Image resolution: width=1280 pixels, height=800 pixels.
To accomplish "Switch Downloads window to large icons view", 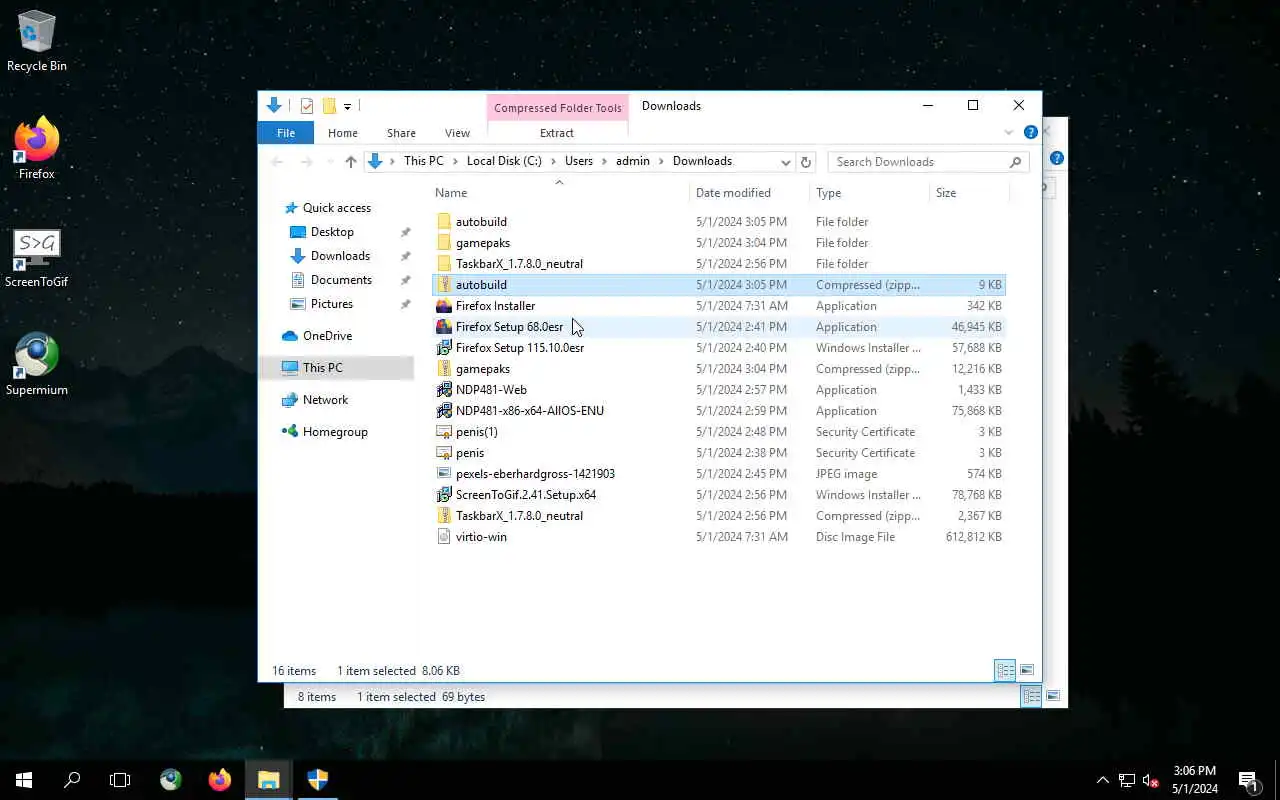I will coord(1027,671).
